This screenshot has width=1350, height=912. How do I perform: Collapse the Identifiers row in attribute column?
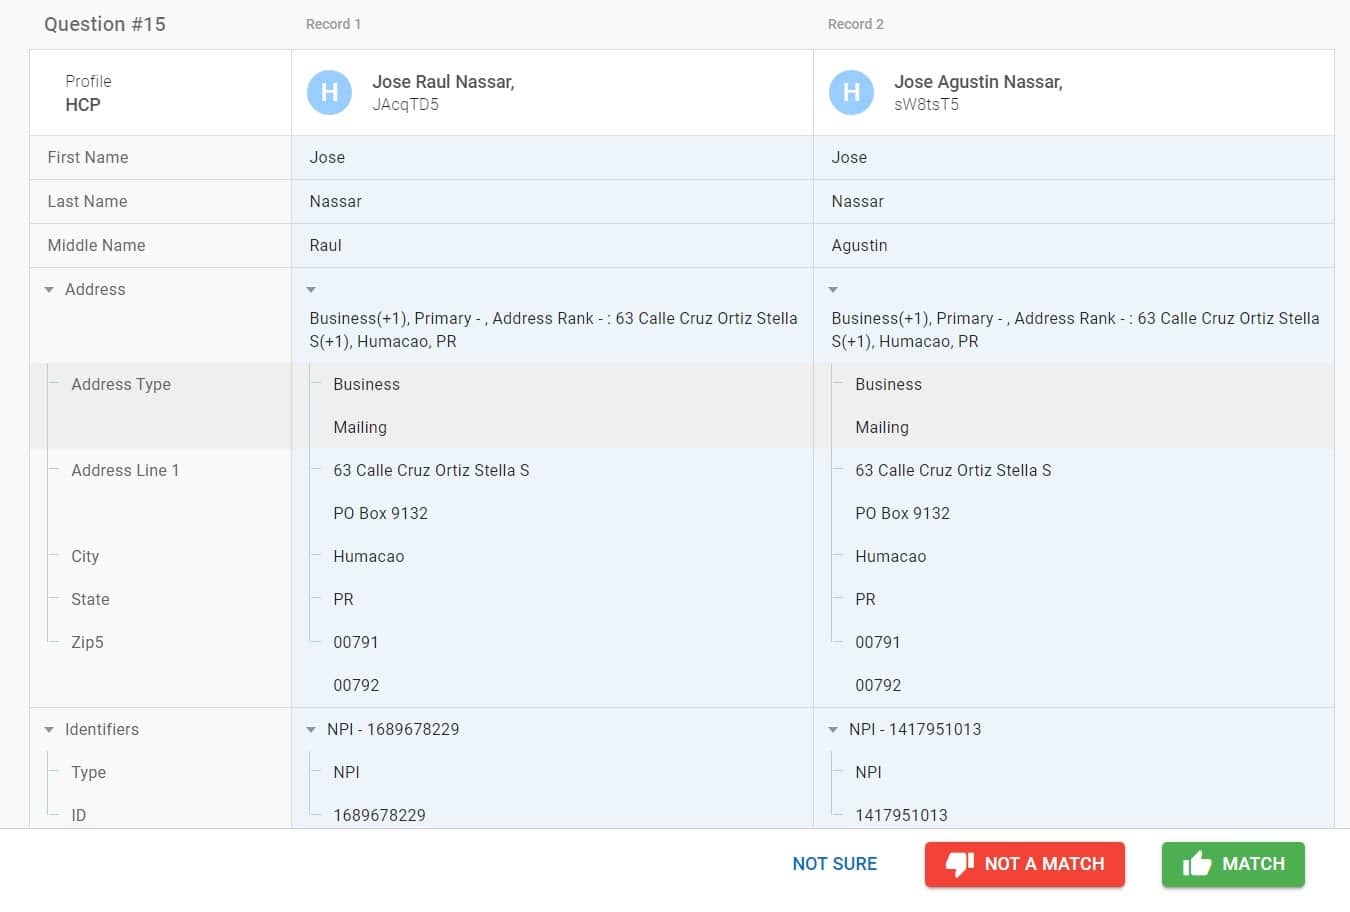coord(49,730)
